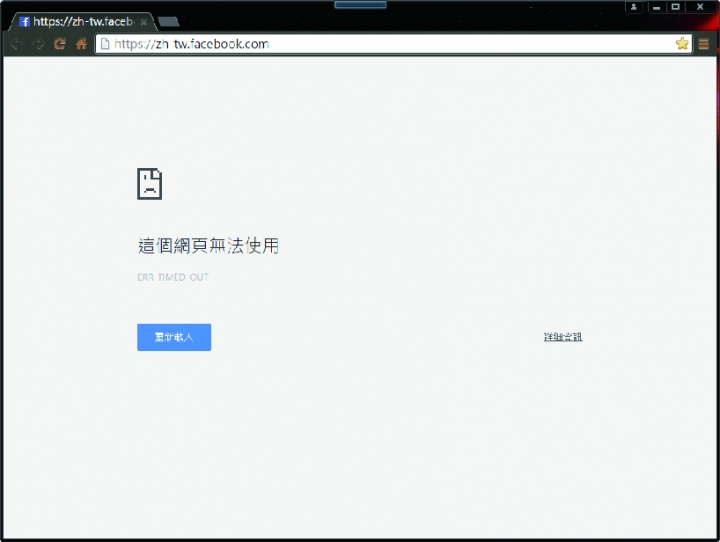
Task: Close the zh-tw.facebook tab
Action: click(144, 22)
